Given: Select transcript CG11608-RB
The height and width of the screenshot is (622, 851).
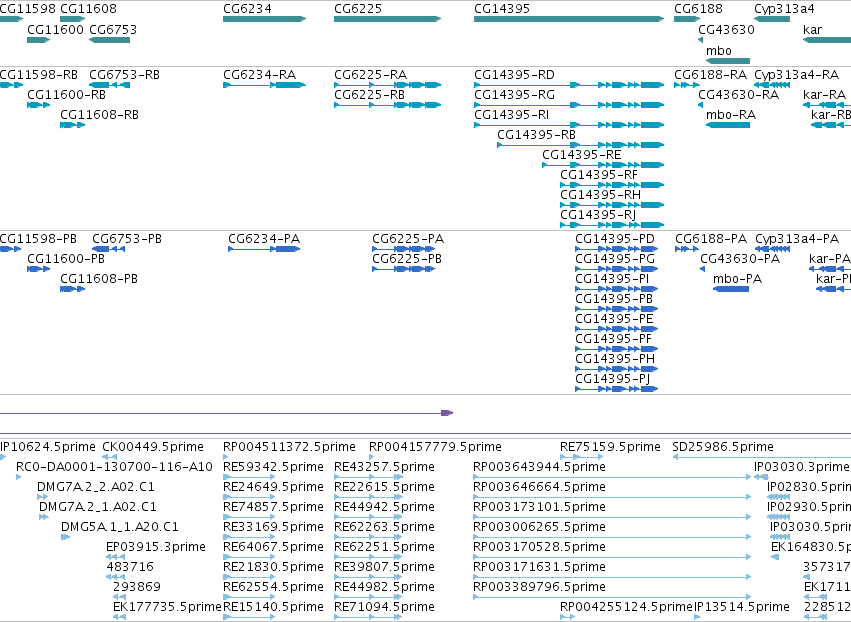Looking at the screenshot, I should tap(73, 125).
